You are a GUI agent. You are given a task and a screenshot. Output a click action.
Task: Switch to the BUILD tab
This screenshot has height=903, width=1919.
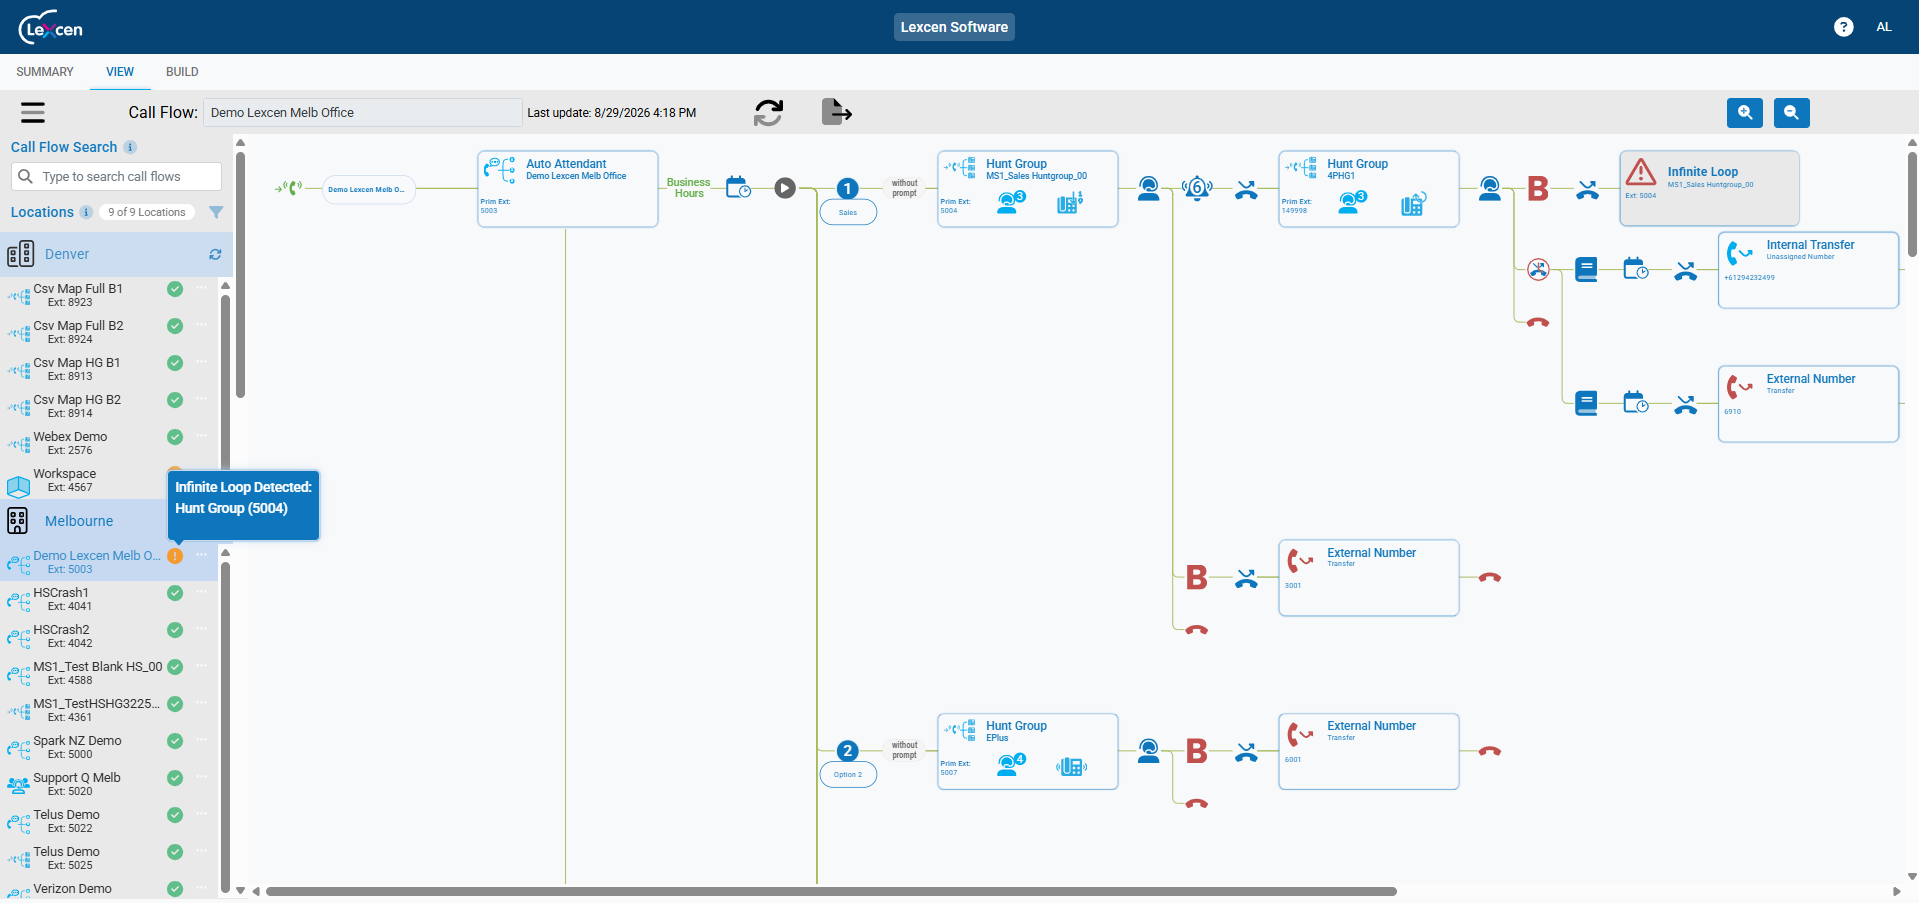pyautogui.click(x=182, y=72)
